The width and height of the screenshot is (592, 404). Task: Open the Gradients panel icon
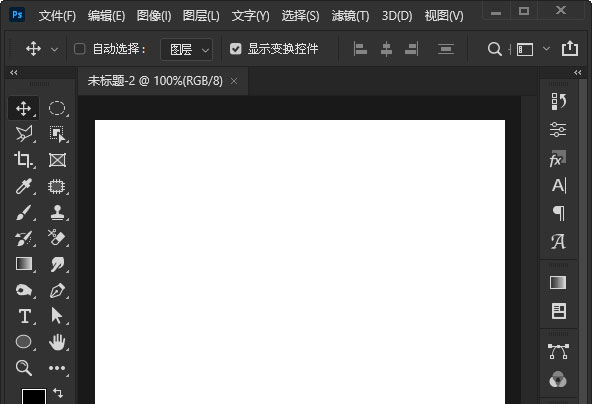[x=558, y=282]
